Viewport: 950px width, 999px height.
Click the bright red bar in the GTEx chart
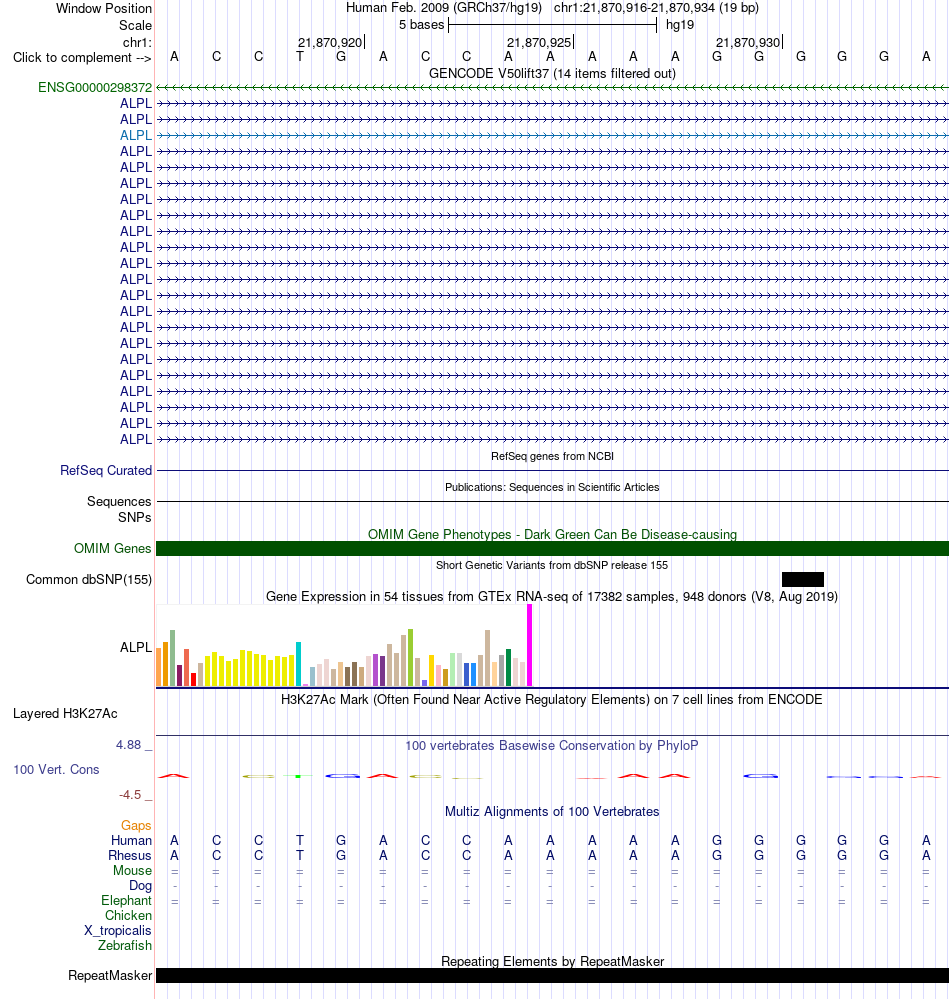pyautogui.click(x=194, y=679)
